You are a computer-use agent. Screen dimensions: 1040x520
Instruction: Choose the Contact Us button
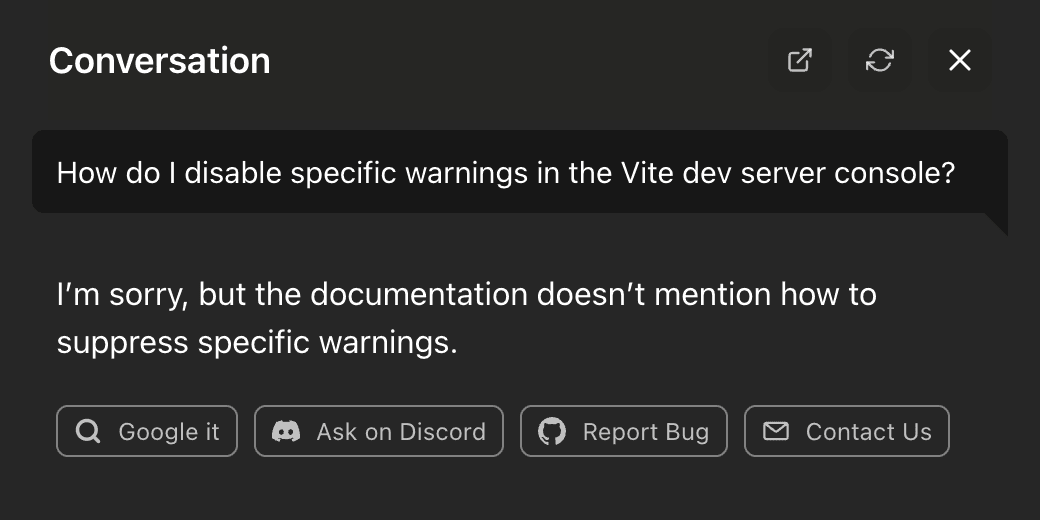[x=847, y=431]
